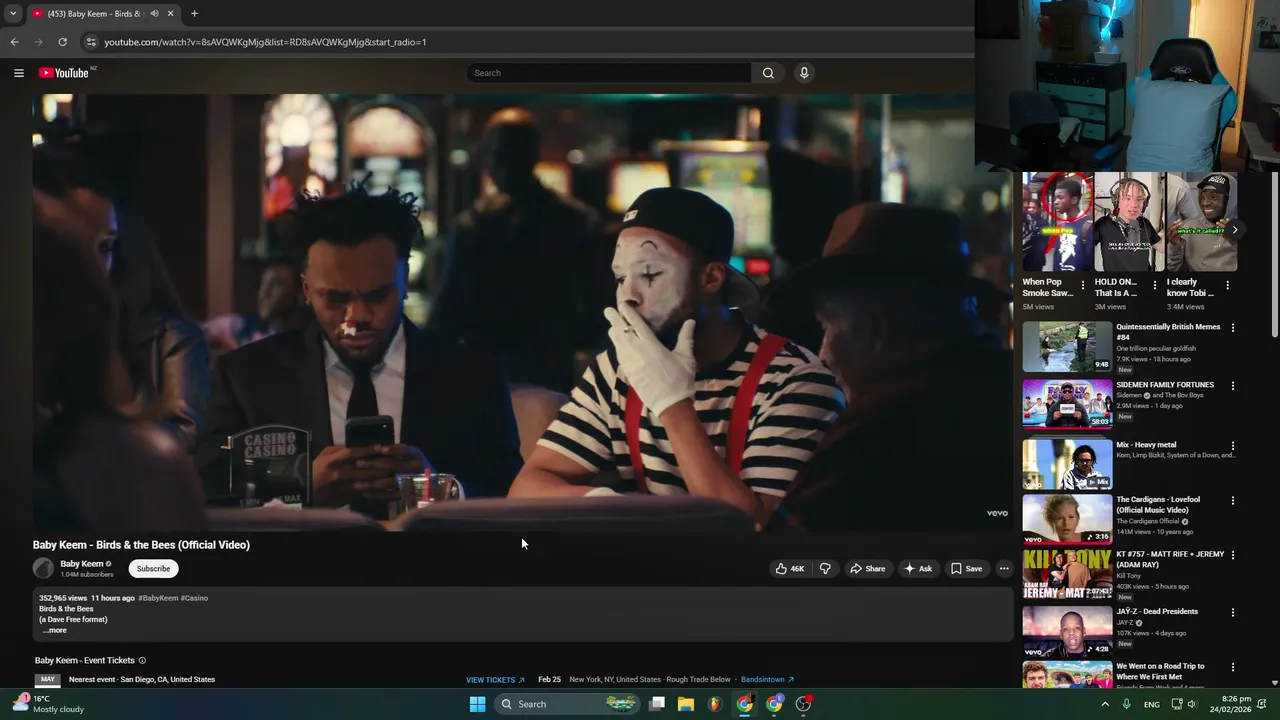Open options for KT #757 video
1280x720 pixels.
[x=1232, y=555]
